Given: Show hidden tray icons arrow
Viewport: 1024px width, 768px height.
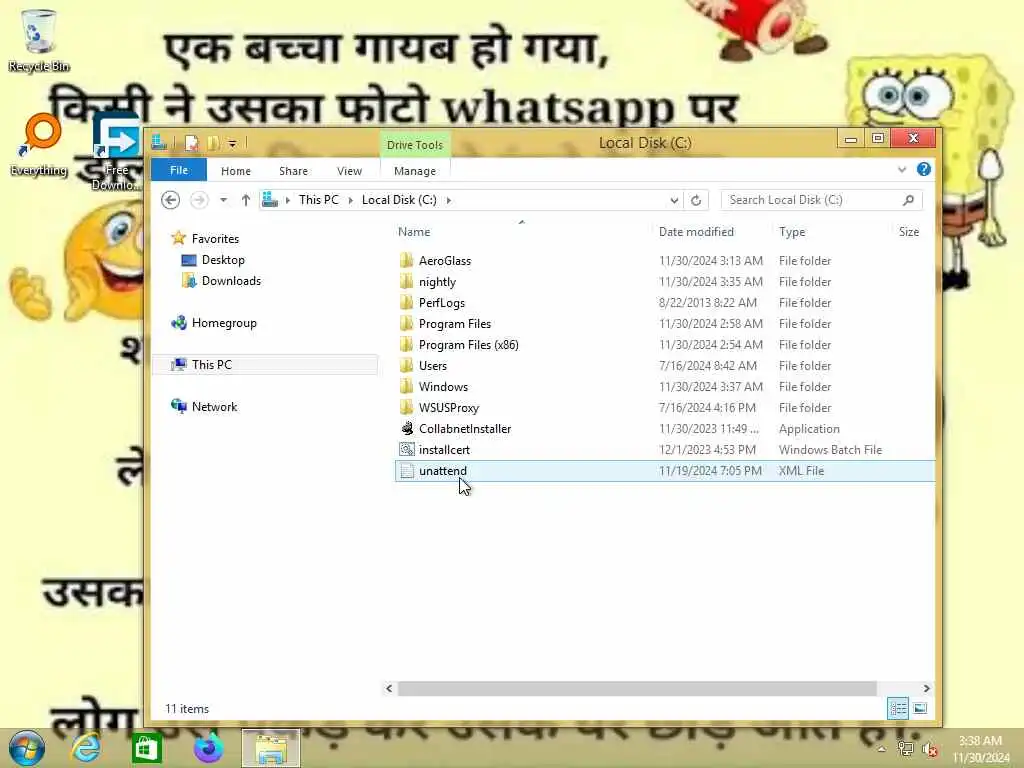Looking at the screenshot, I should 881,749.
